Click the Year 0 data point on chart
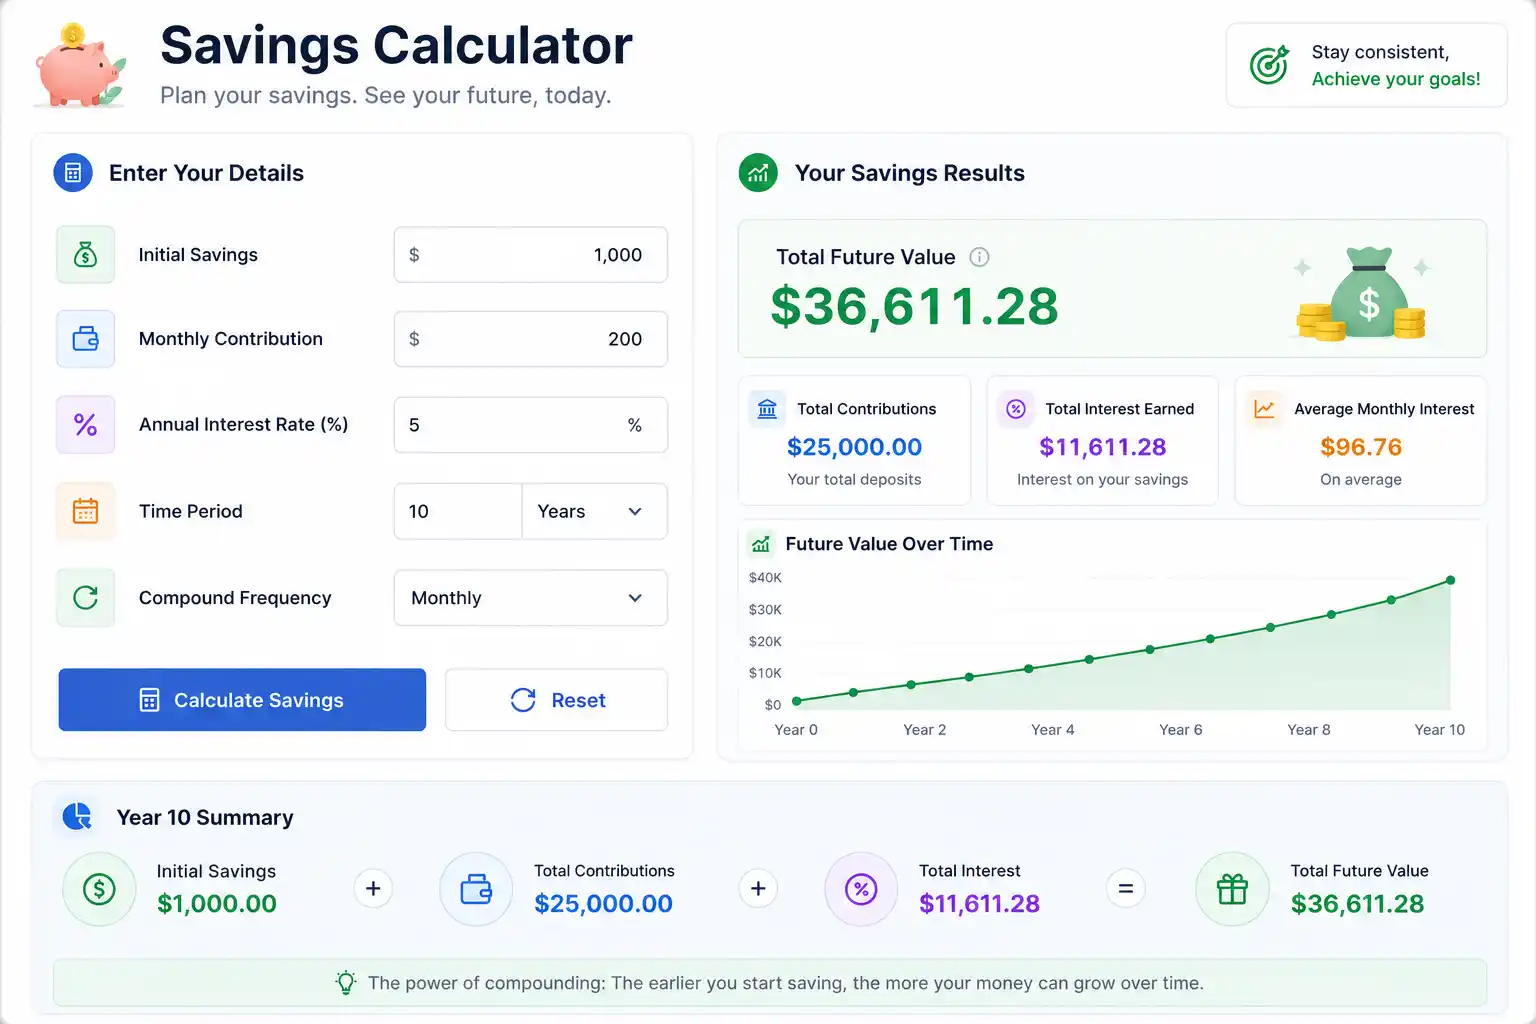Screen dimensions: 1536x1024 coord(796,701)
